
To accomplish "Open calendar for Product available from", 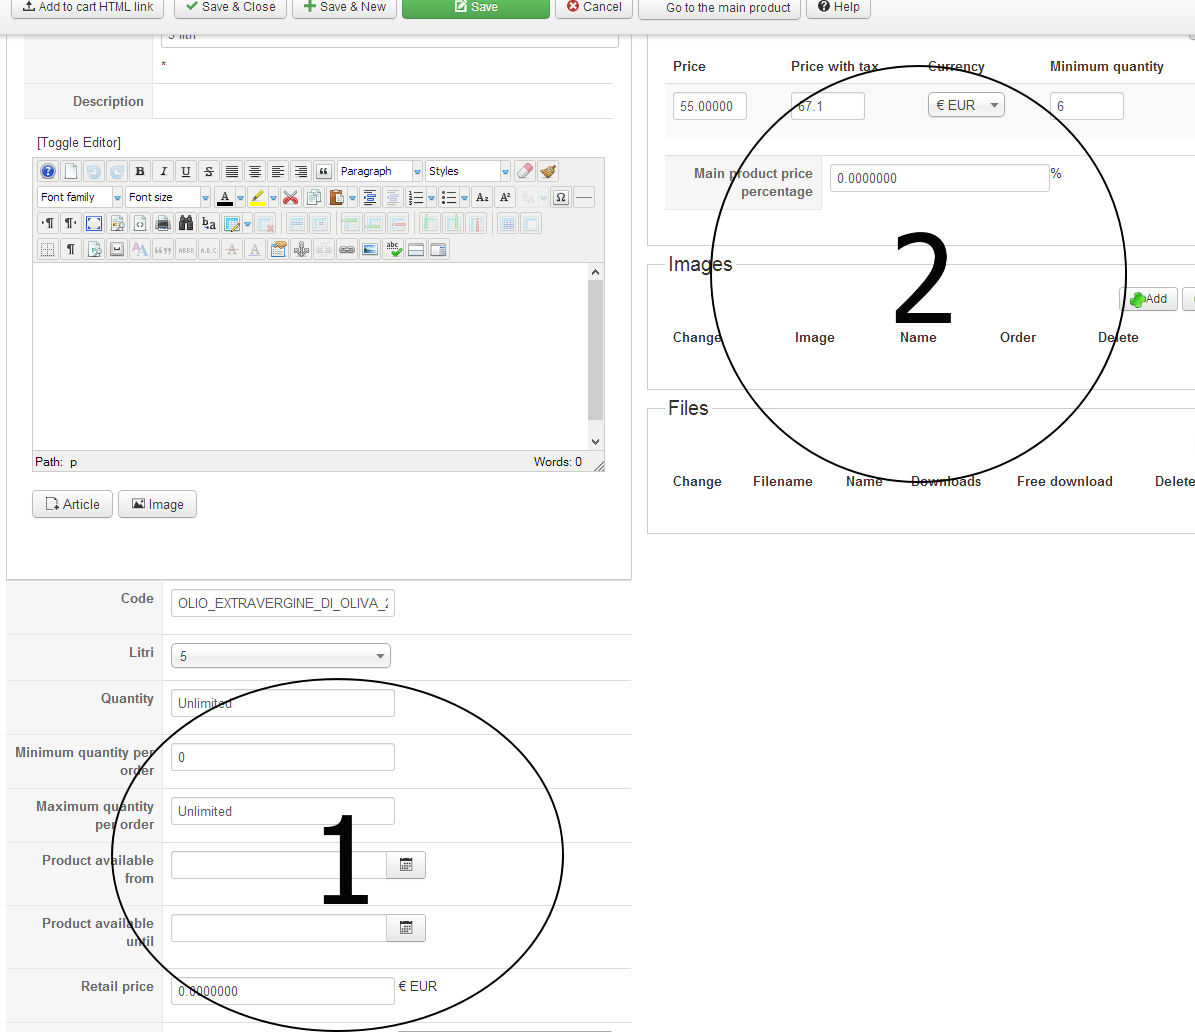I will point(406,865).
